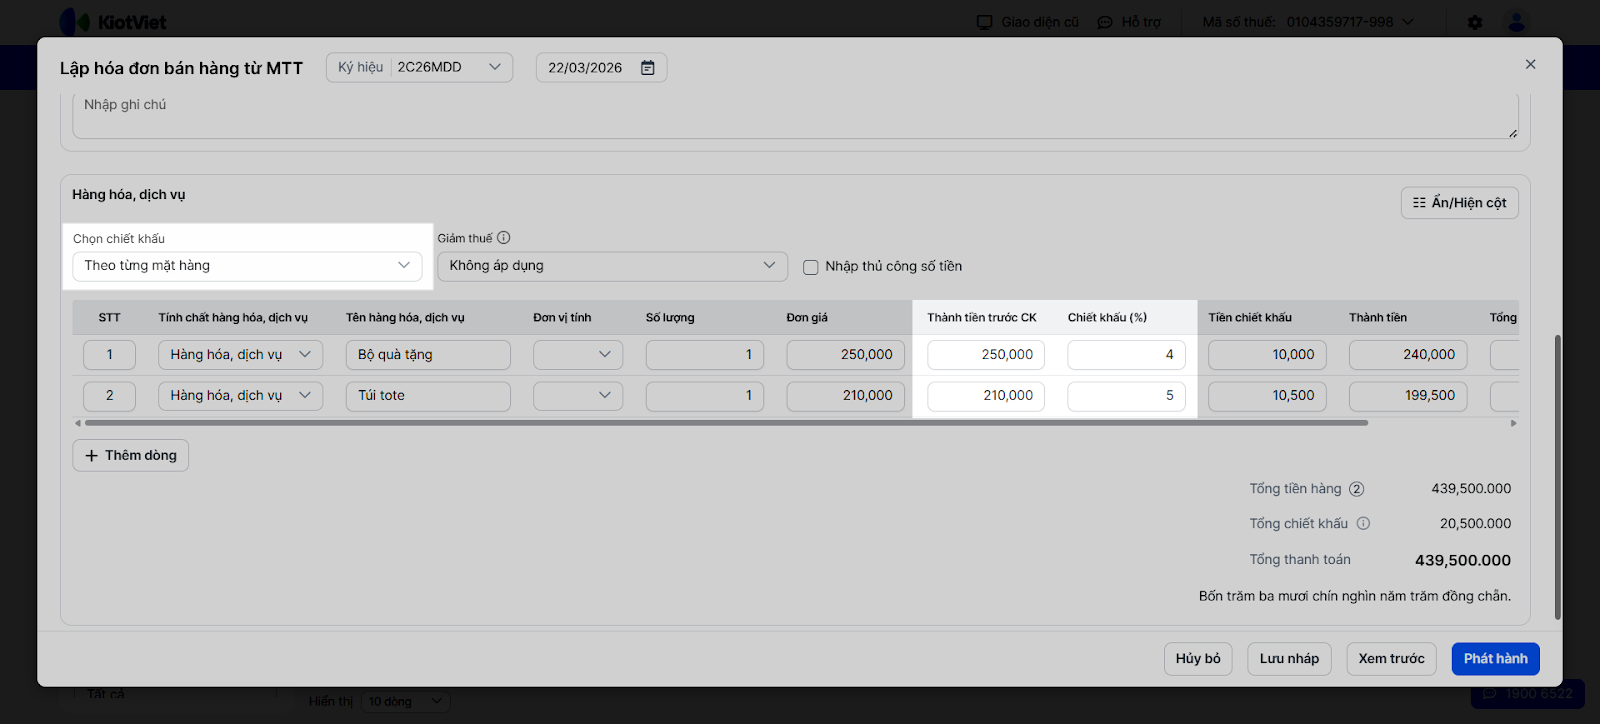Click the dialog vertical scrollbar
The height and width of the screenshot is (724, 1600).
click(x=1556, y=477)
